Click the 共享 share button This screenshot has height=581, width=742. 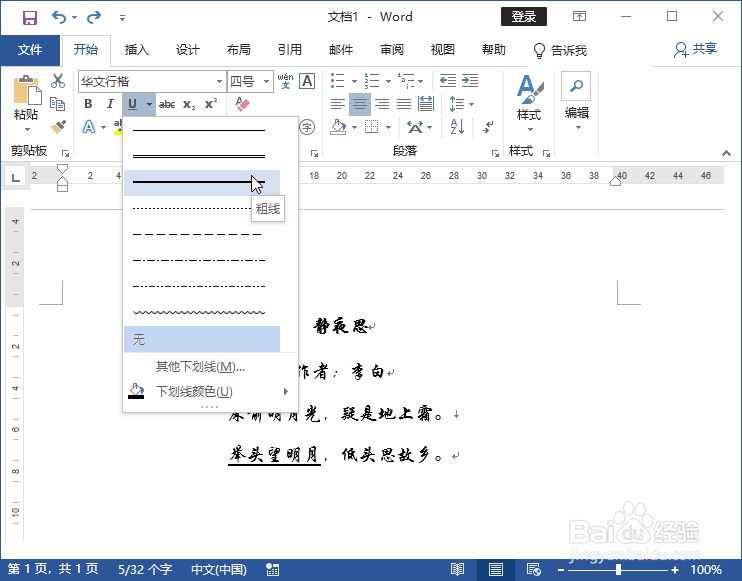click(x=696, y=49)
